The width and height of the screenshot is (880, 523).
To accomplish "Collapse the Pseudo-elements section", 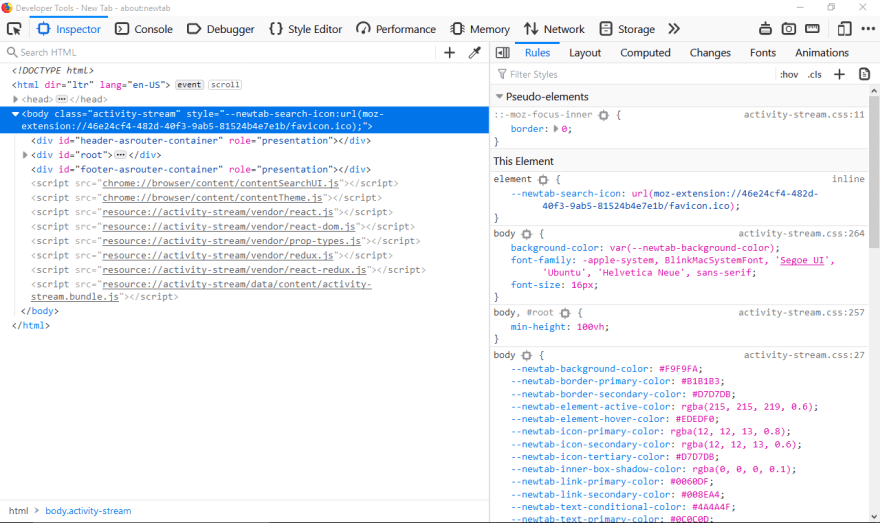I will click(x=499, y=97).
